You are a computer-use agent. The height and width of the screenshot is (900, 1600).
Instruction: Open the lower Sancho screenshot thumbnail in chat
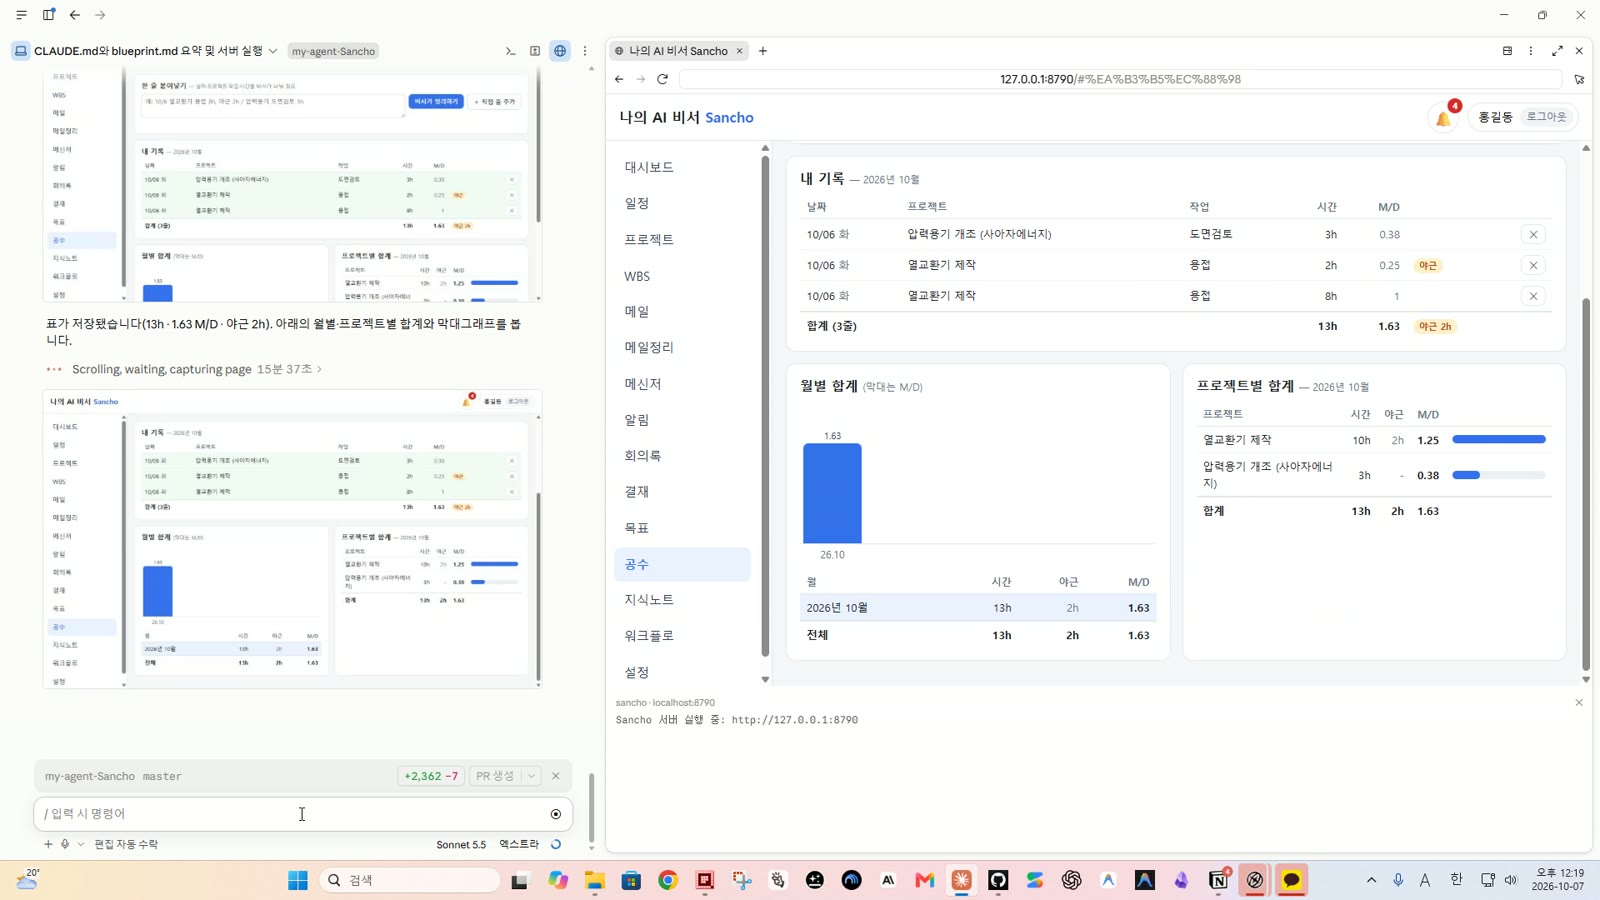292,539
